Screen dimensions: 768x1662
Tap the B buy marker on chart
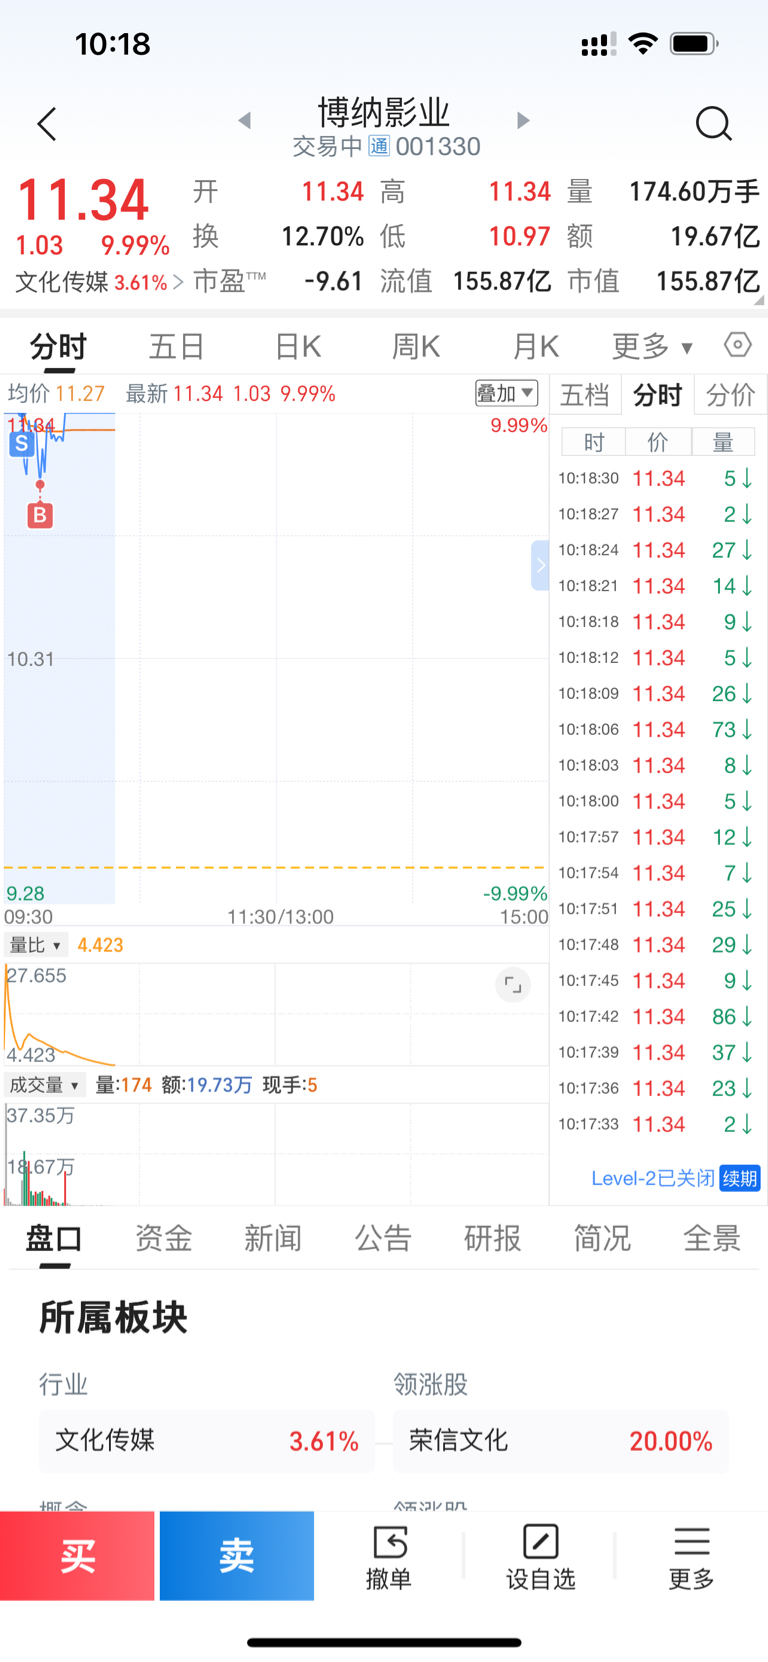click(x=40, y=515)
